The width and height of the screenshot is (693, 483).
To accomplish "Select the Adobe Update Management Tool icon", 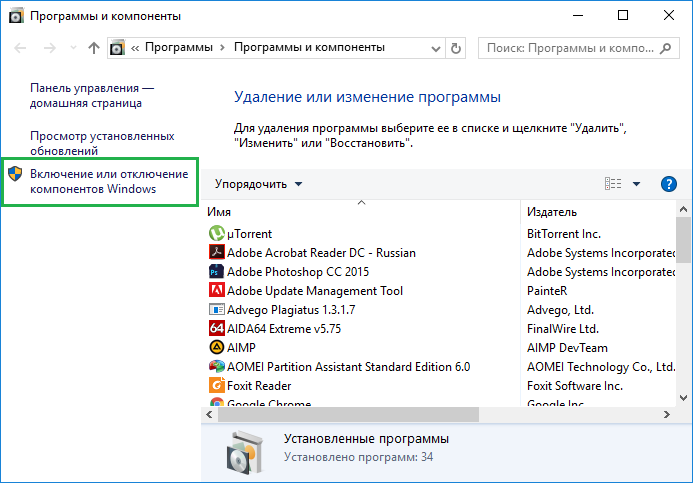I will coord(216,290).
